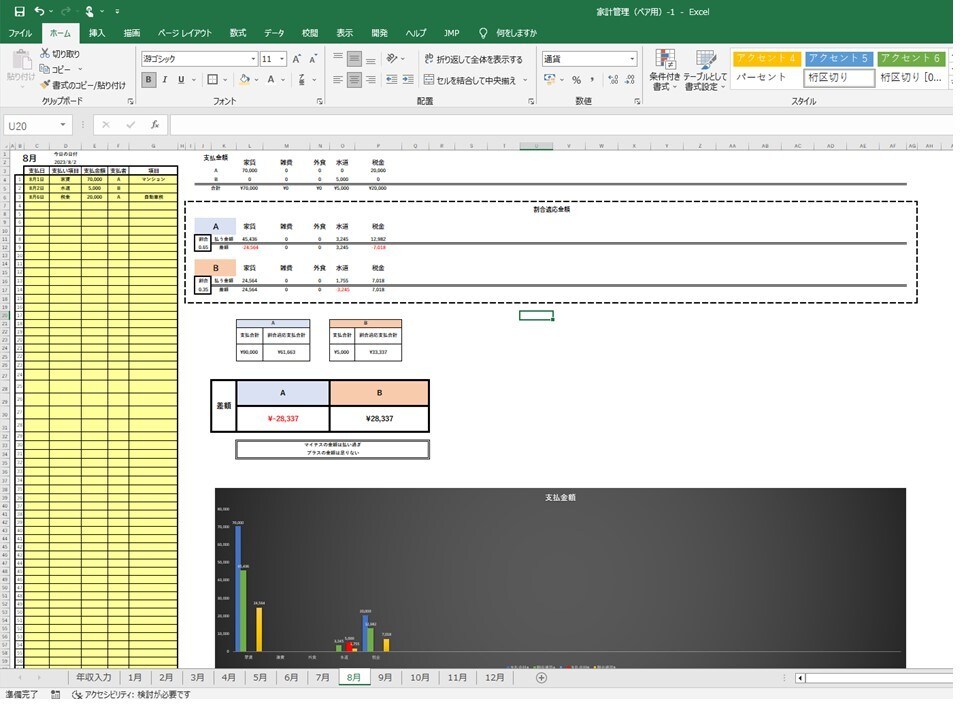Toggle Bold formatting button

[x=148, y=80]
